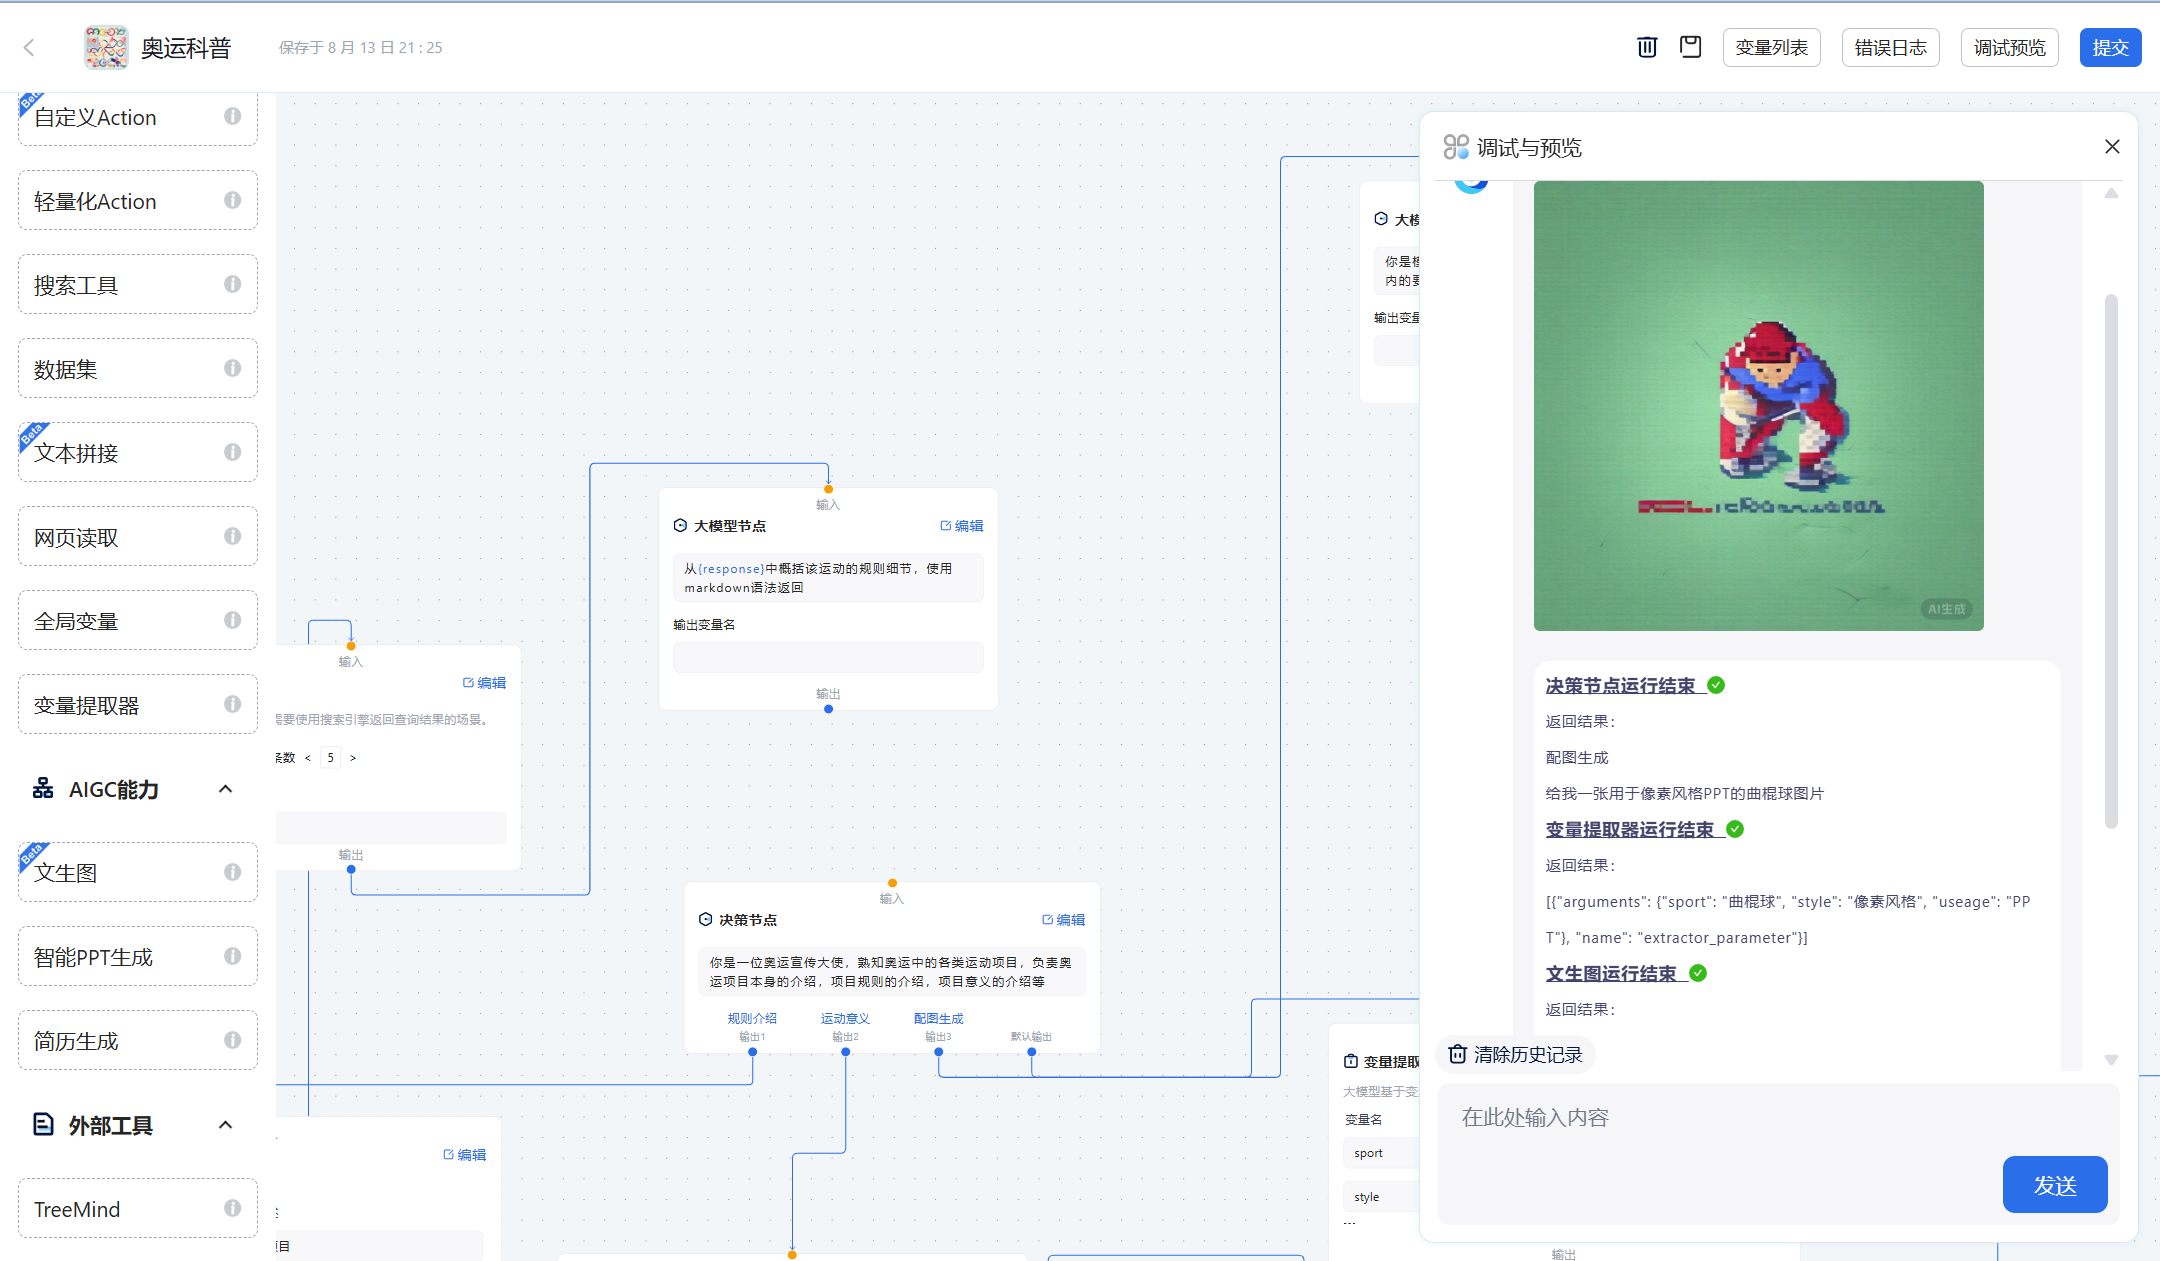The height and width of the screenshot is (1261, 2160).
Task: Click info icon for 轻量化Action
Action: [x=232, y=200]
